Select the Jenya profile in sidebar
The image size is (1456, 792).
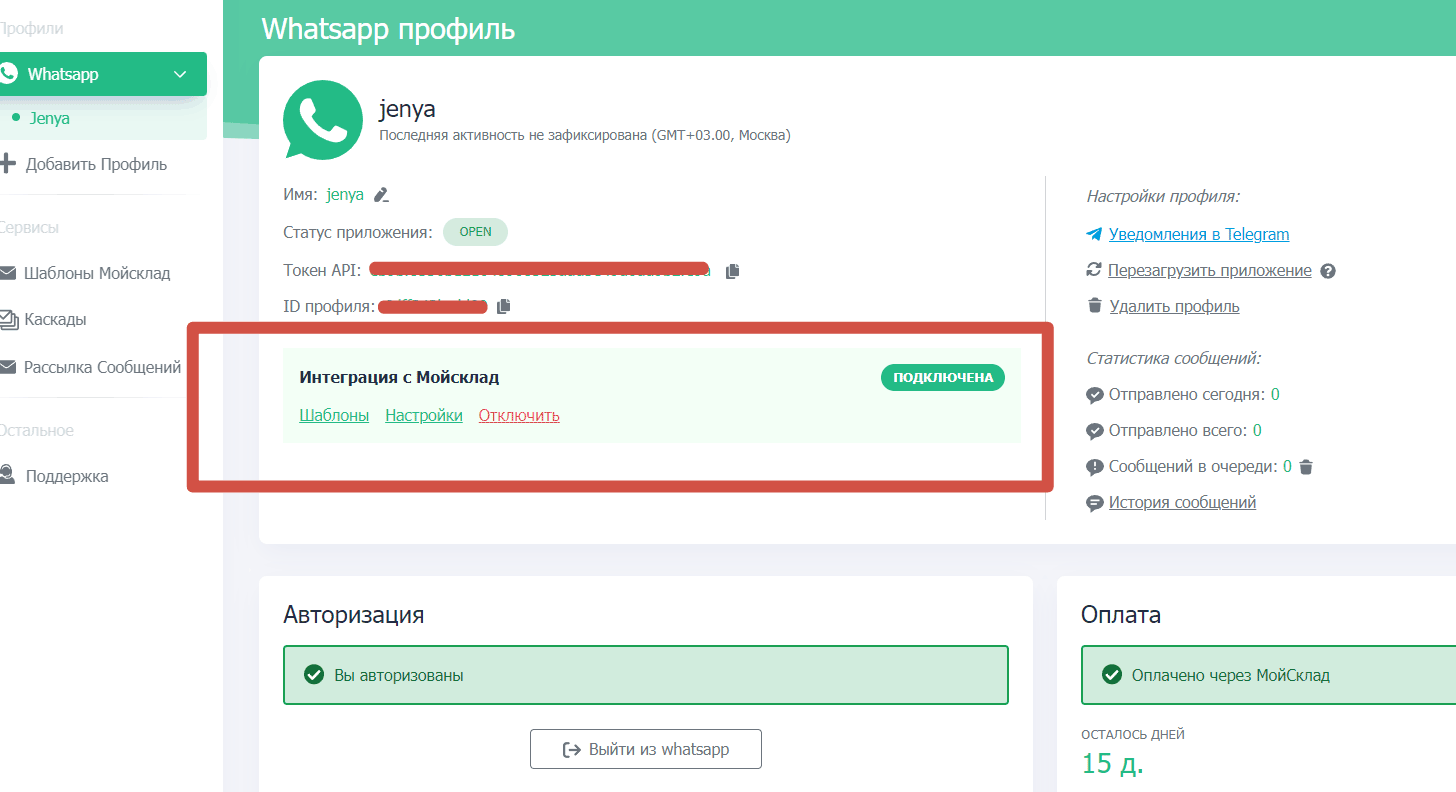(49, 118)
